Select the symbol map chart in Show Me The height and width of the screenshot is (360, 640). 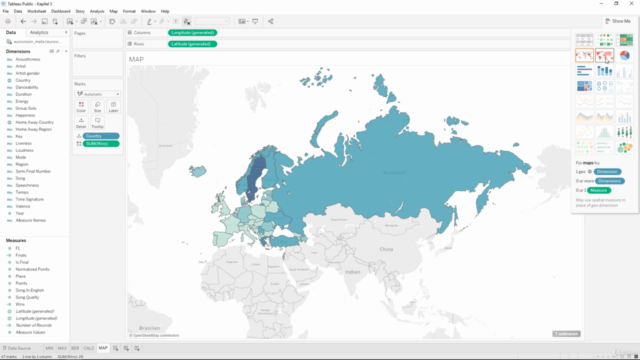584,55
